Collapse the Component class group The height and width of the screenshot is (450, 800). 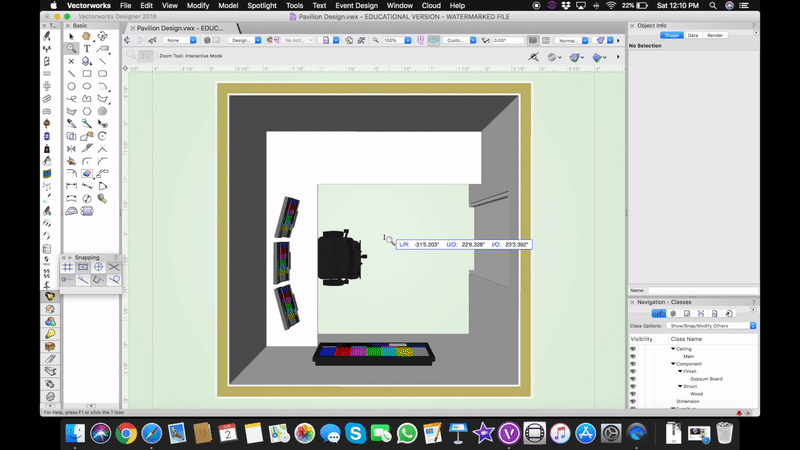[673, 364]
